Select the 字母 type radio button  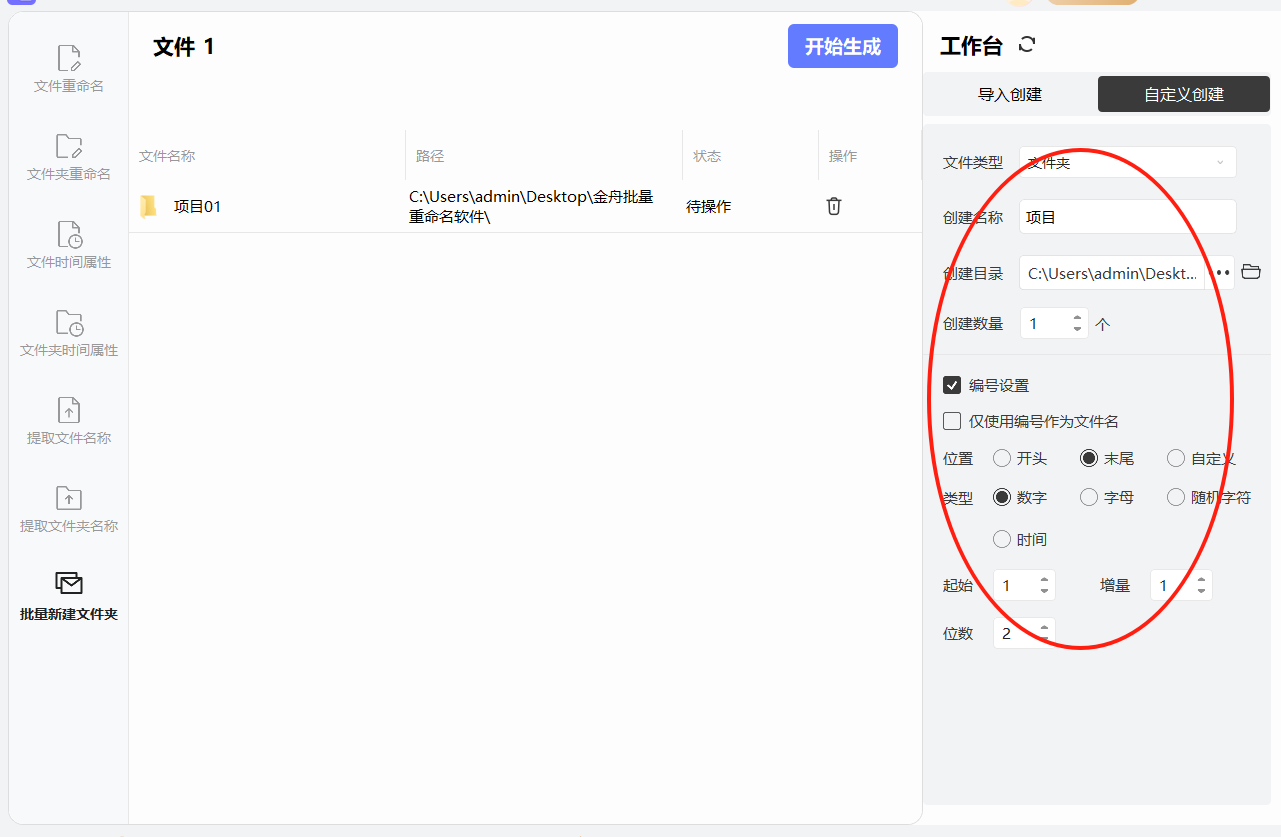point(1089,497)
